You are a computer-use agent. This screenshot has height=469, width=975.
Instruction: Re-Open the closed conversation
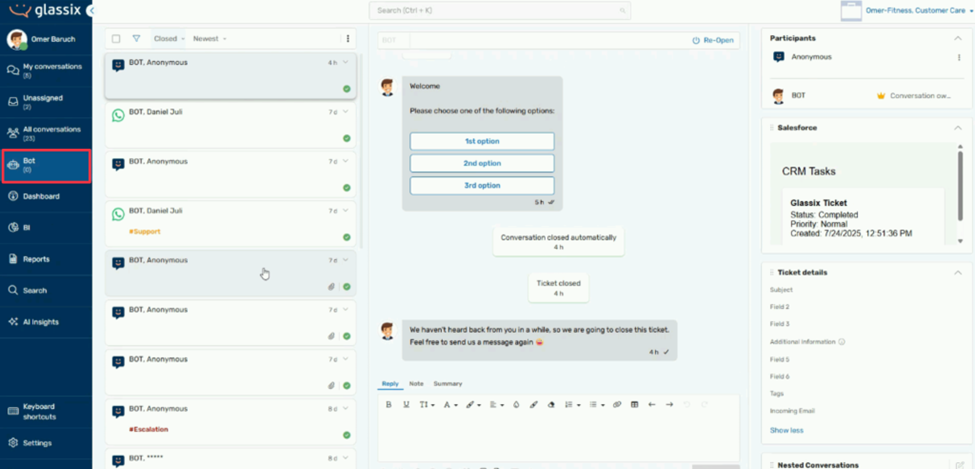(x=713, y=40)
